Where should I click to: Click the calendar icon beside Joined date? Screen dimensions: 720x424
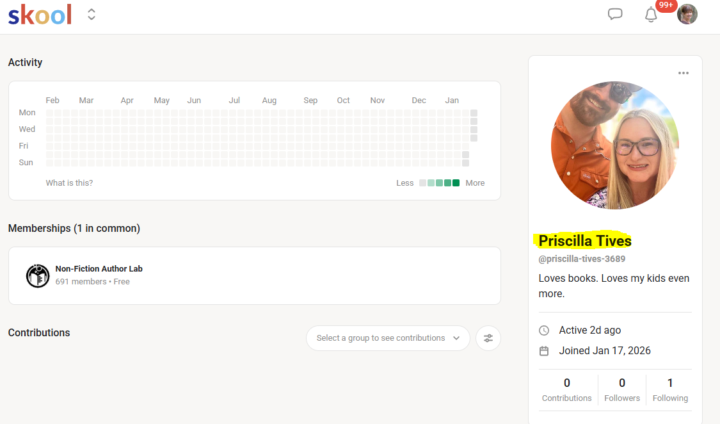click(x=544, y=351)
